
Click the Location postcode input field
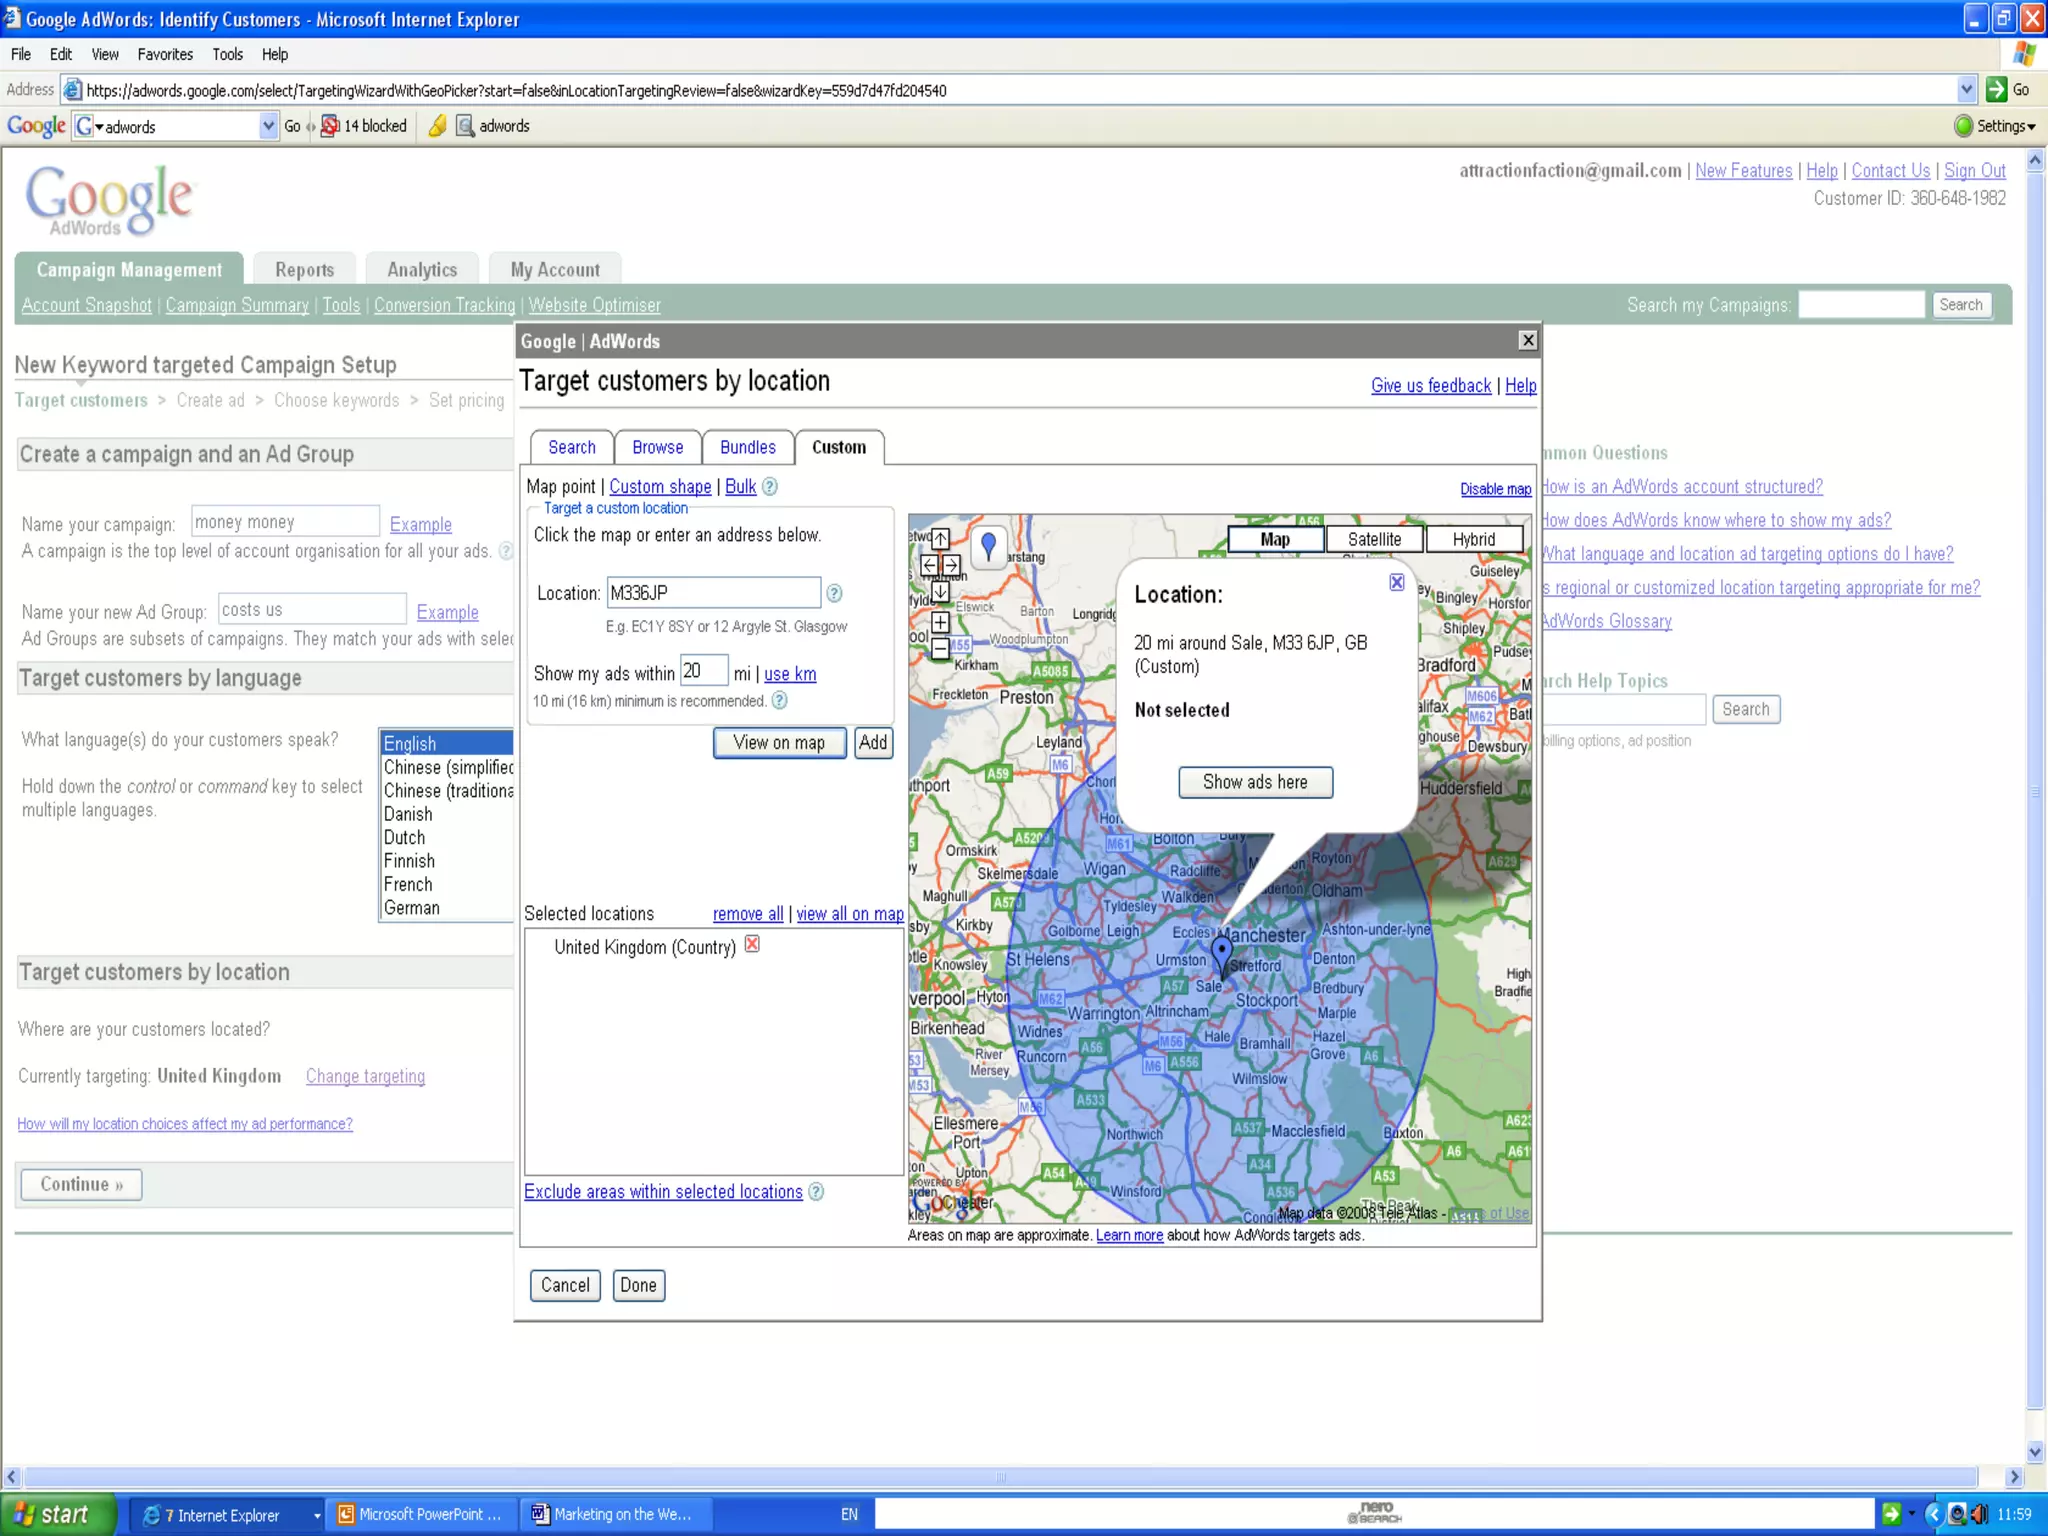point(713,593)
